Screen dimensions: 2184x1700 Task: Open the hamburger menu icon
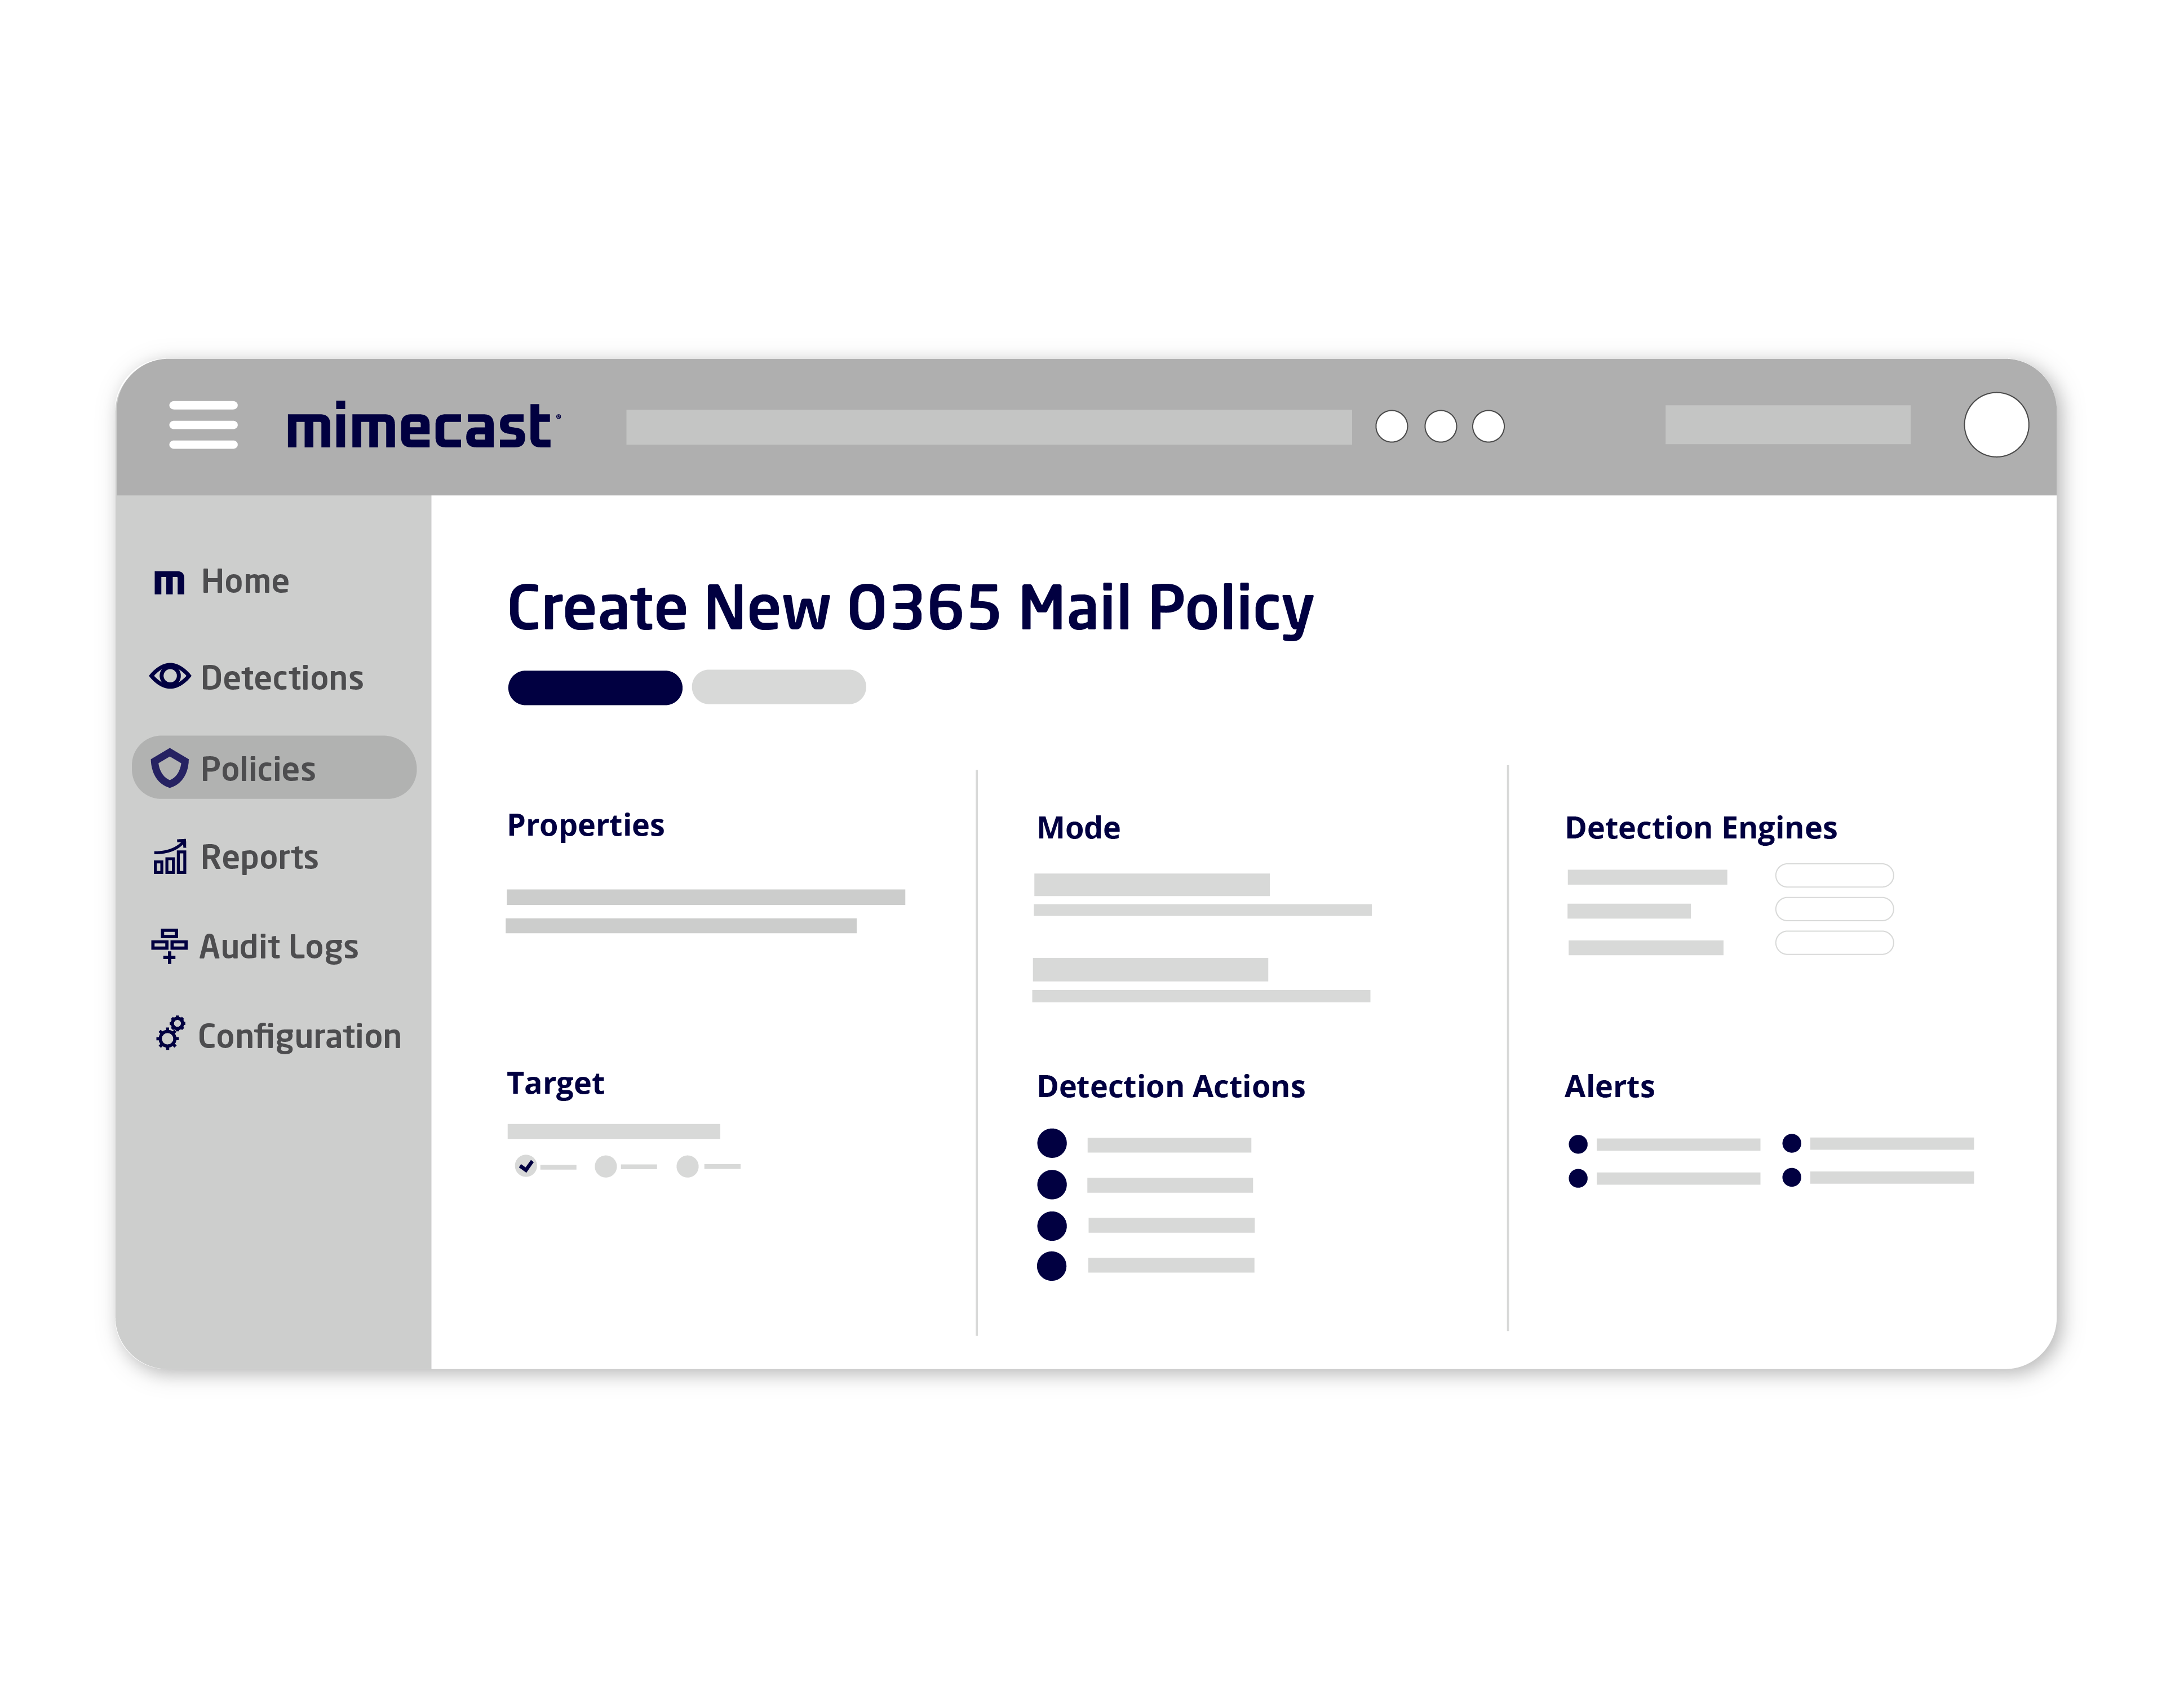(x=203, y=425)
